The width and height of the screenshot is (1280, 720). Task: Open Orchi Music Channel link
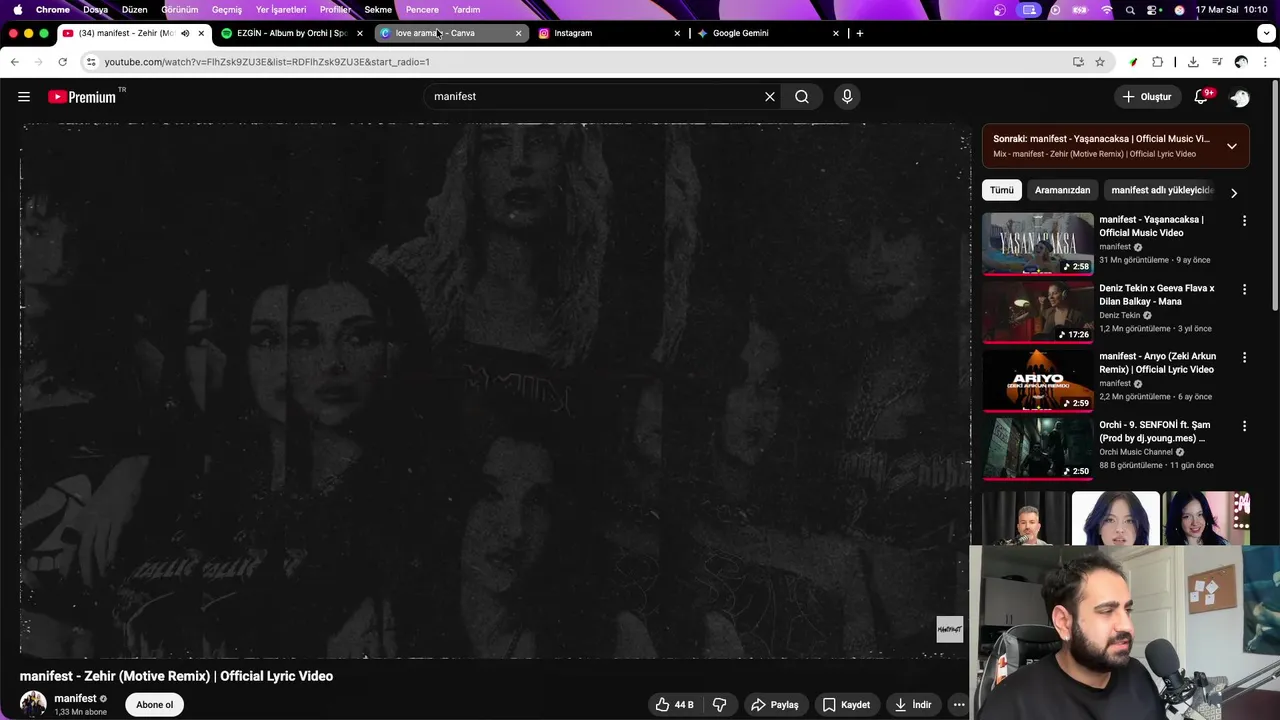[x=1136, y=452]
